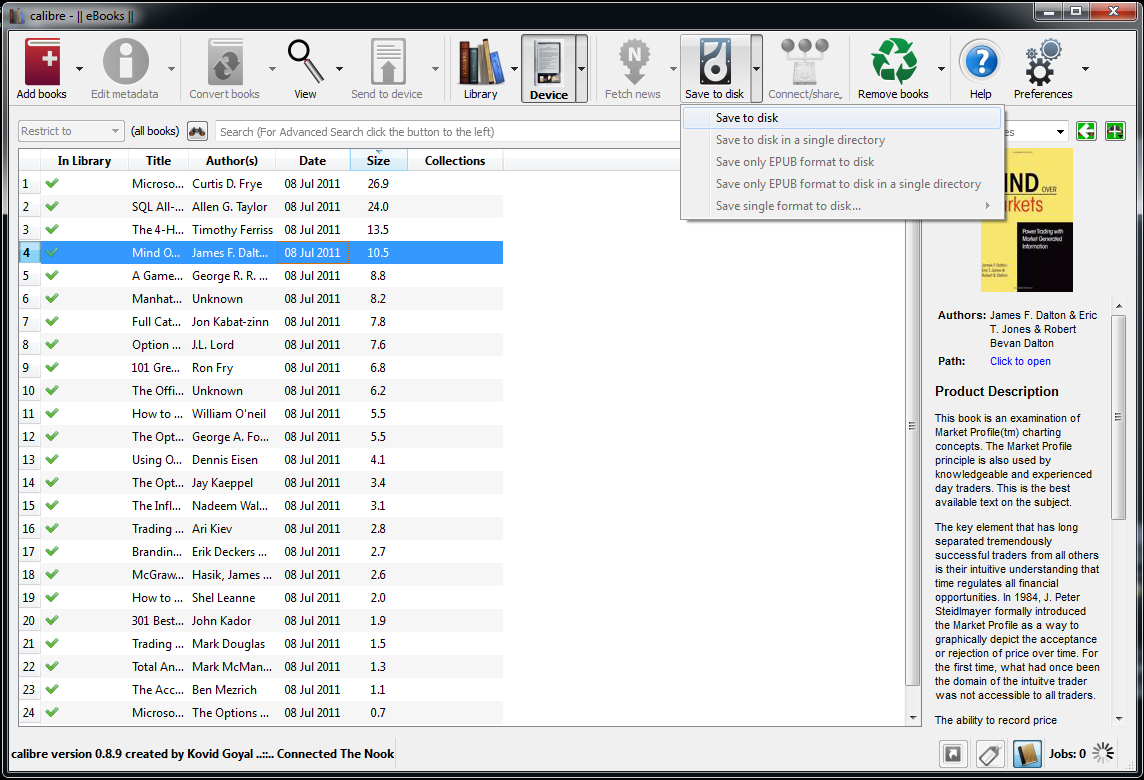Click the green plus save search icon
This screenshot has width=1144, height=780.
(1115, 131)
